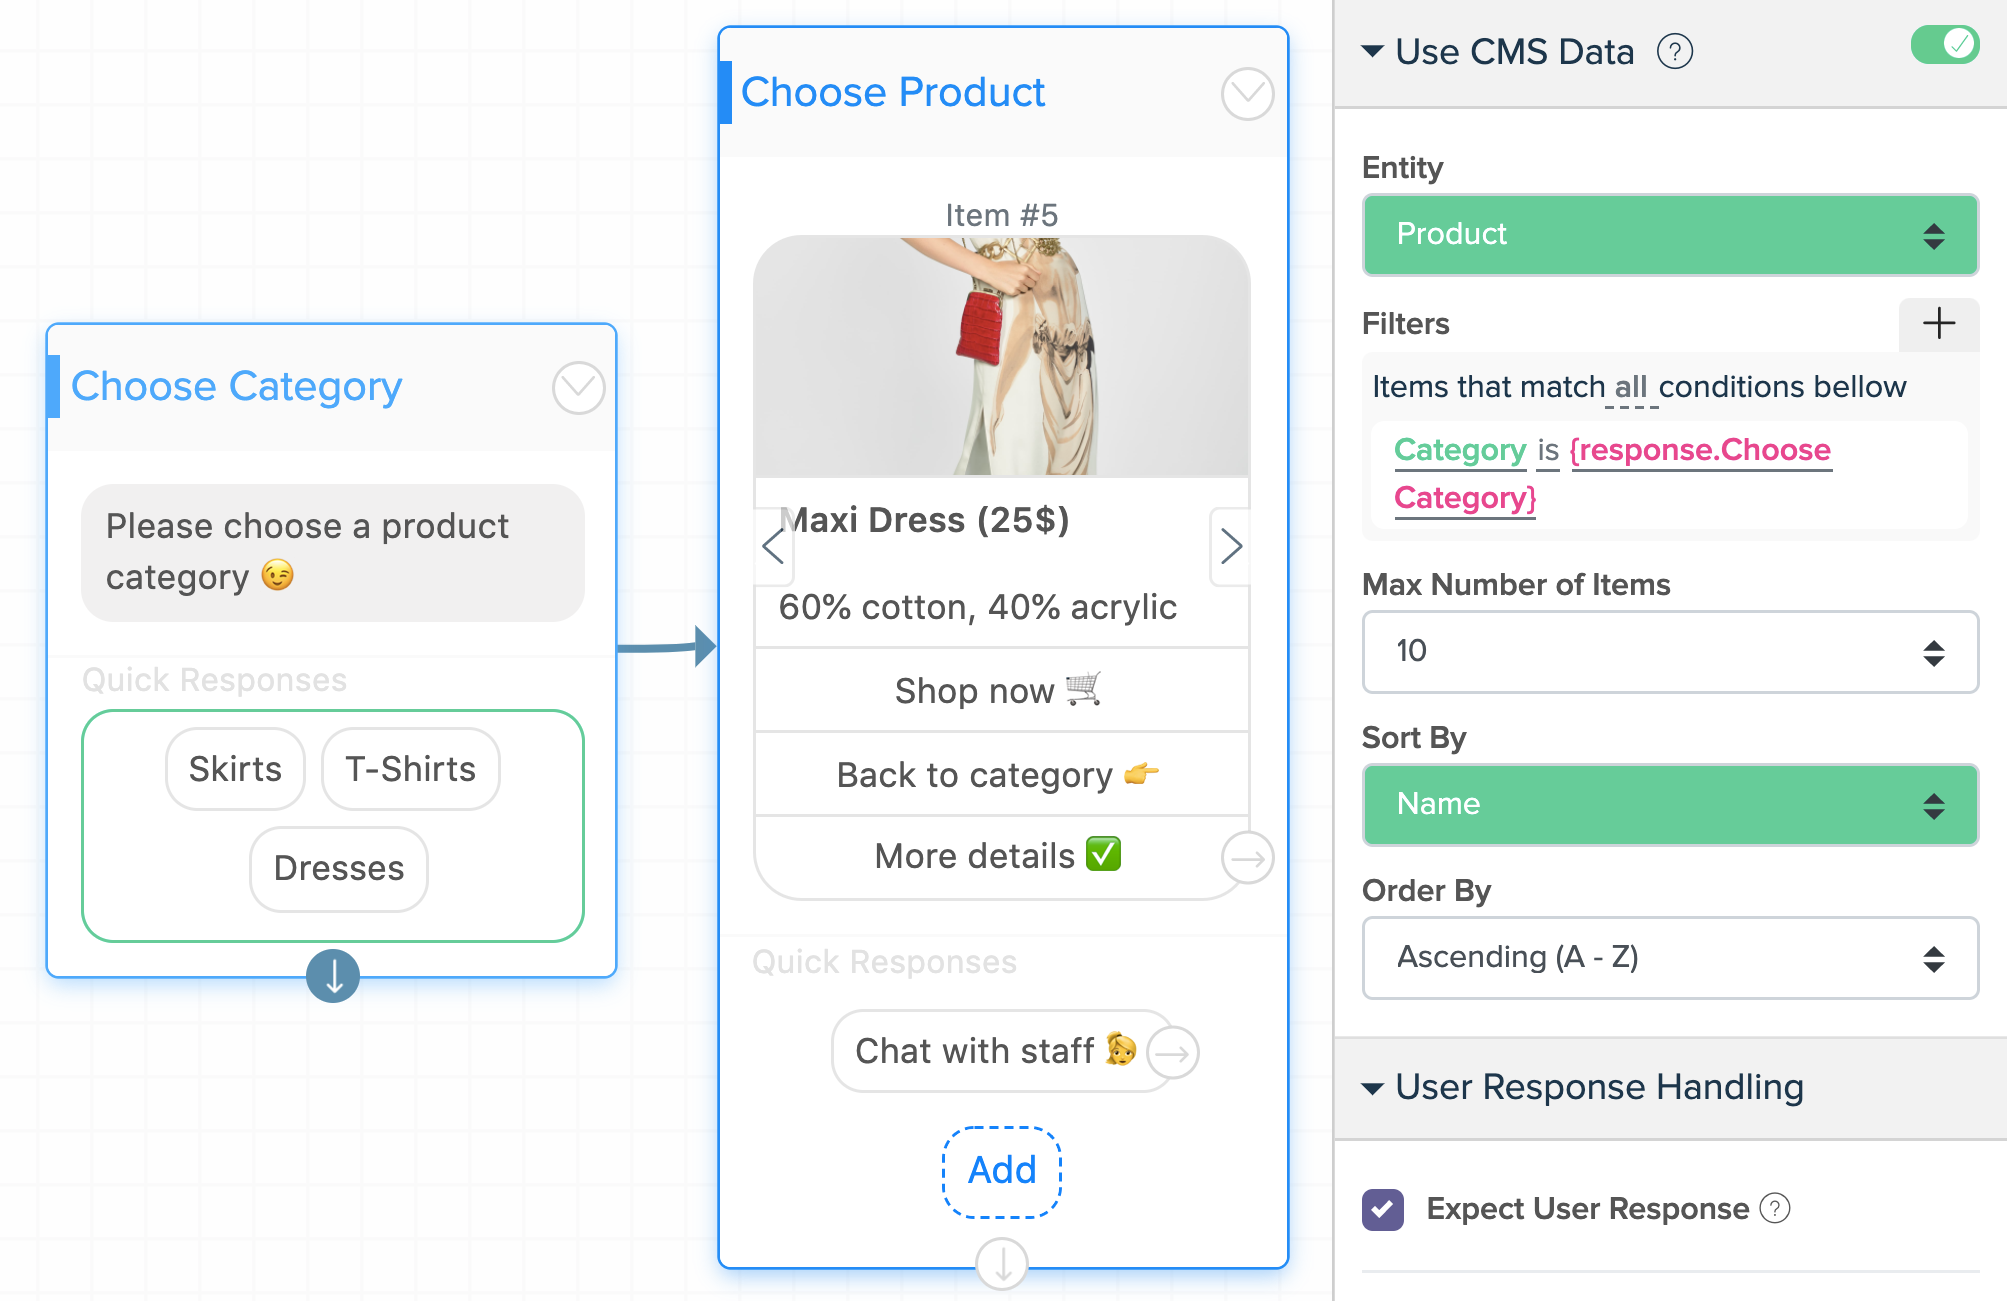Screen dimensions: 2007x1301
Task: Show next carousel item with right chevron
Action: (x=1230, y=546)
